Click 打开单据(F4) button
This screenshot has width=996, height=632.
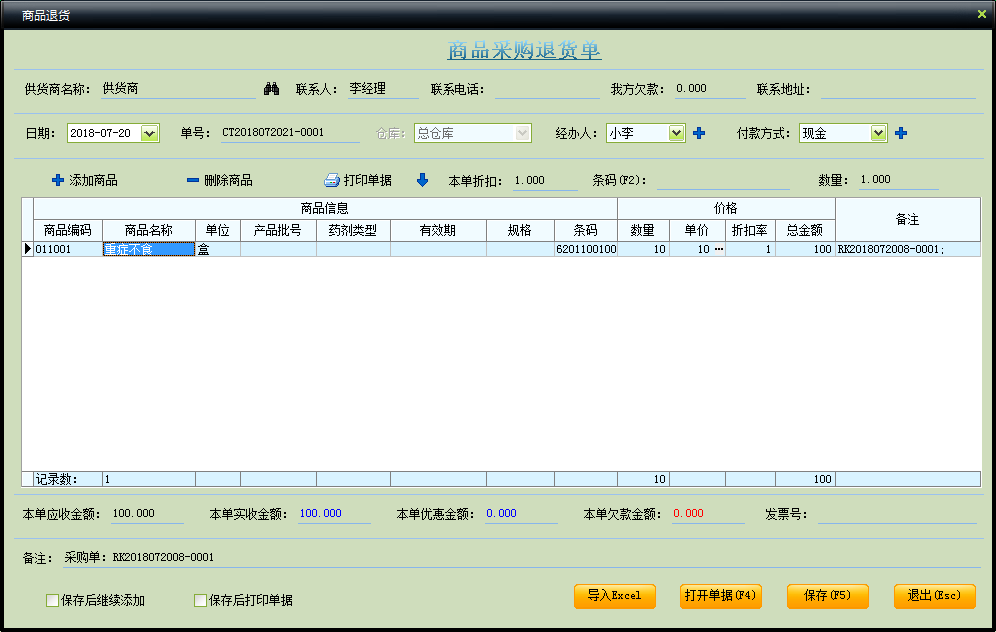click(720, 596)
